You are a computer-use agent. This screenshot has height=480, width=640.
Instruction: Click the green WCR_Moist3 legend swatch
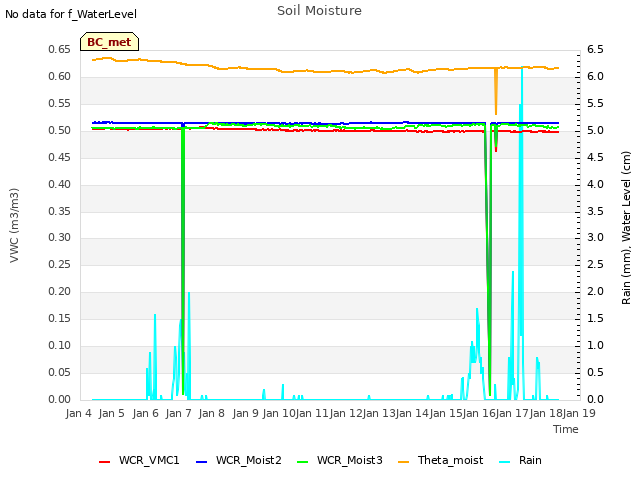[302, 462]
